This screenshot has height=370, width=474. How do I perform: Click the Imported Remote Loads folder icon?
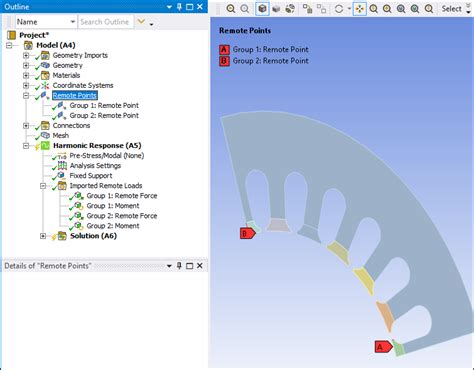coord(62,186)
